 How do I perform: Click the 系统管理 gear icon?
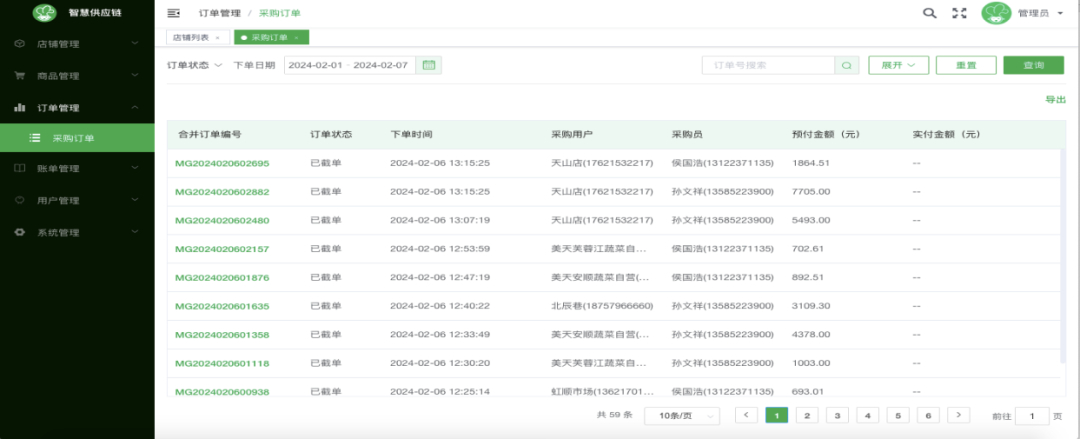coord(20,232)
